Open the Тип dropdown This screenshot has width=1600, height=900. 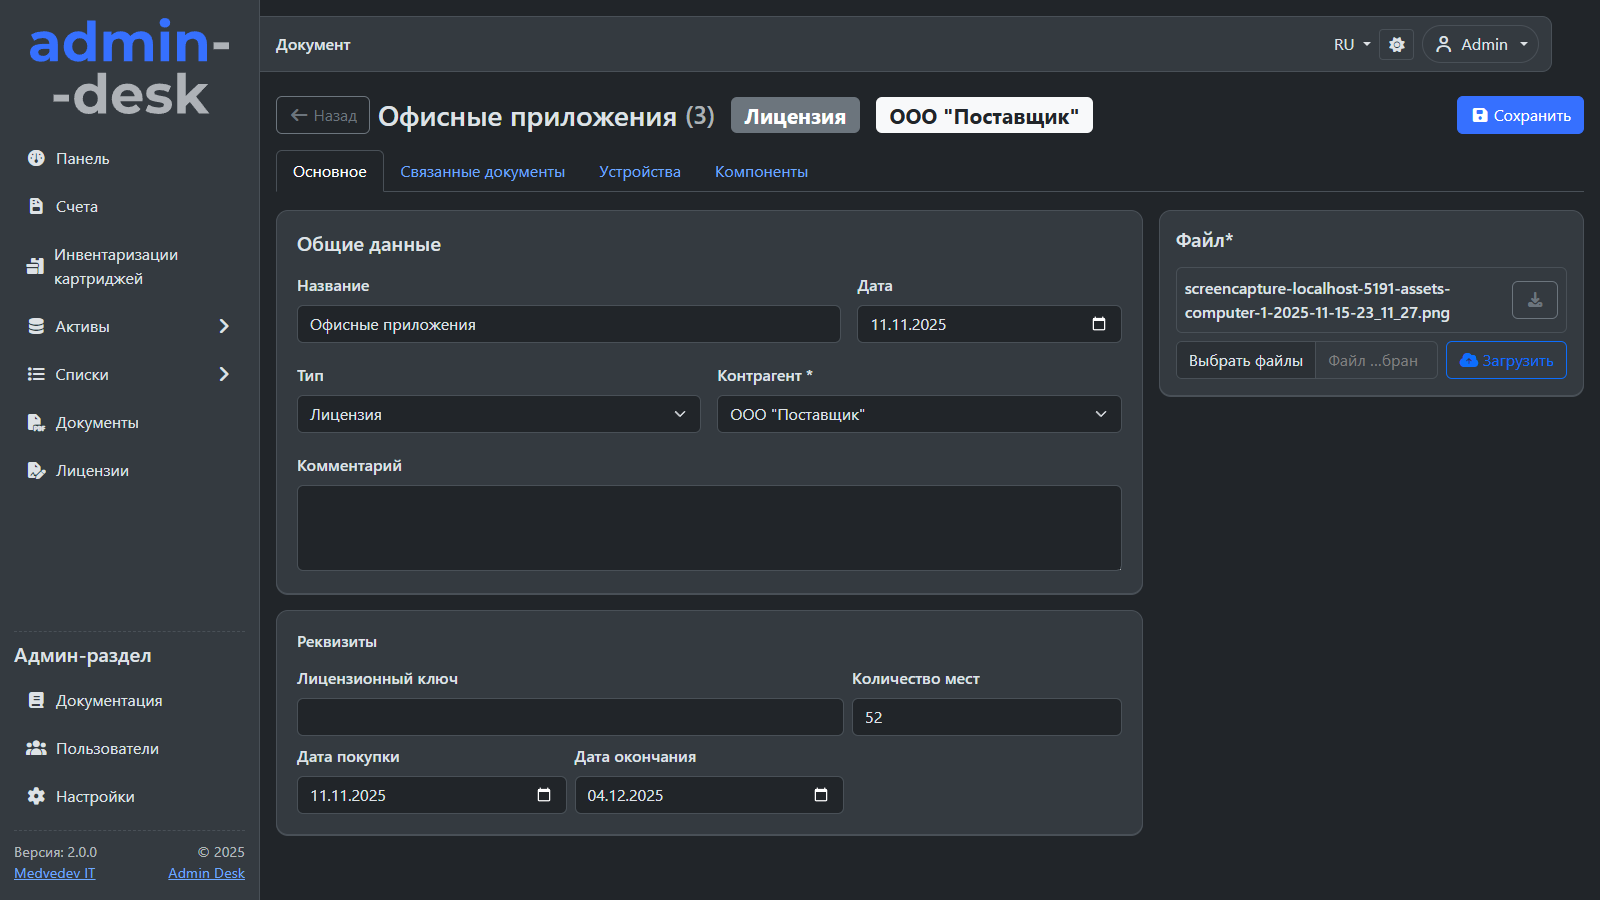(498, 414)
